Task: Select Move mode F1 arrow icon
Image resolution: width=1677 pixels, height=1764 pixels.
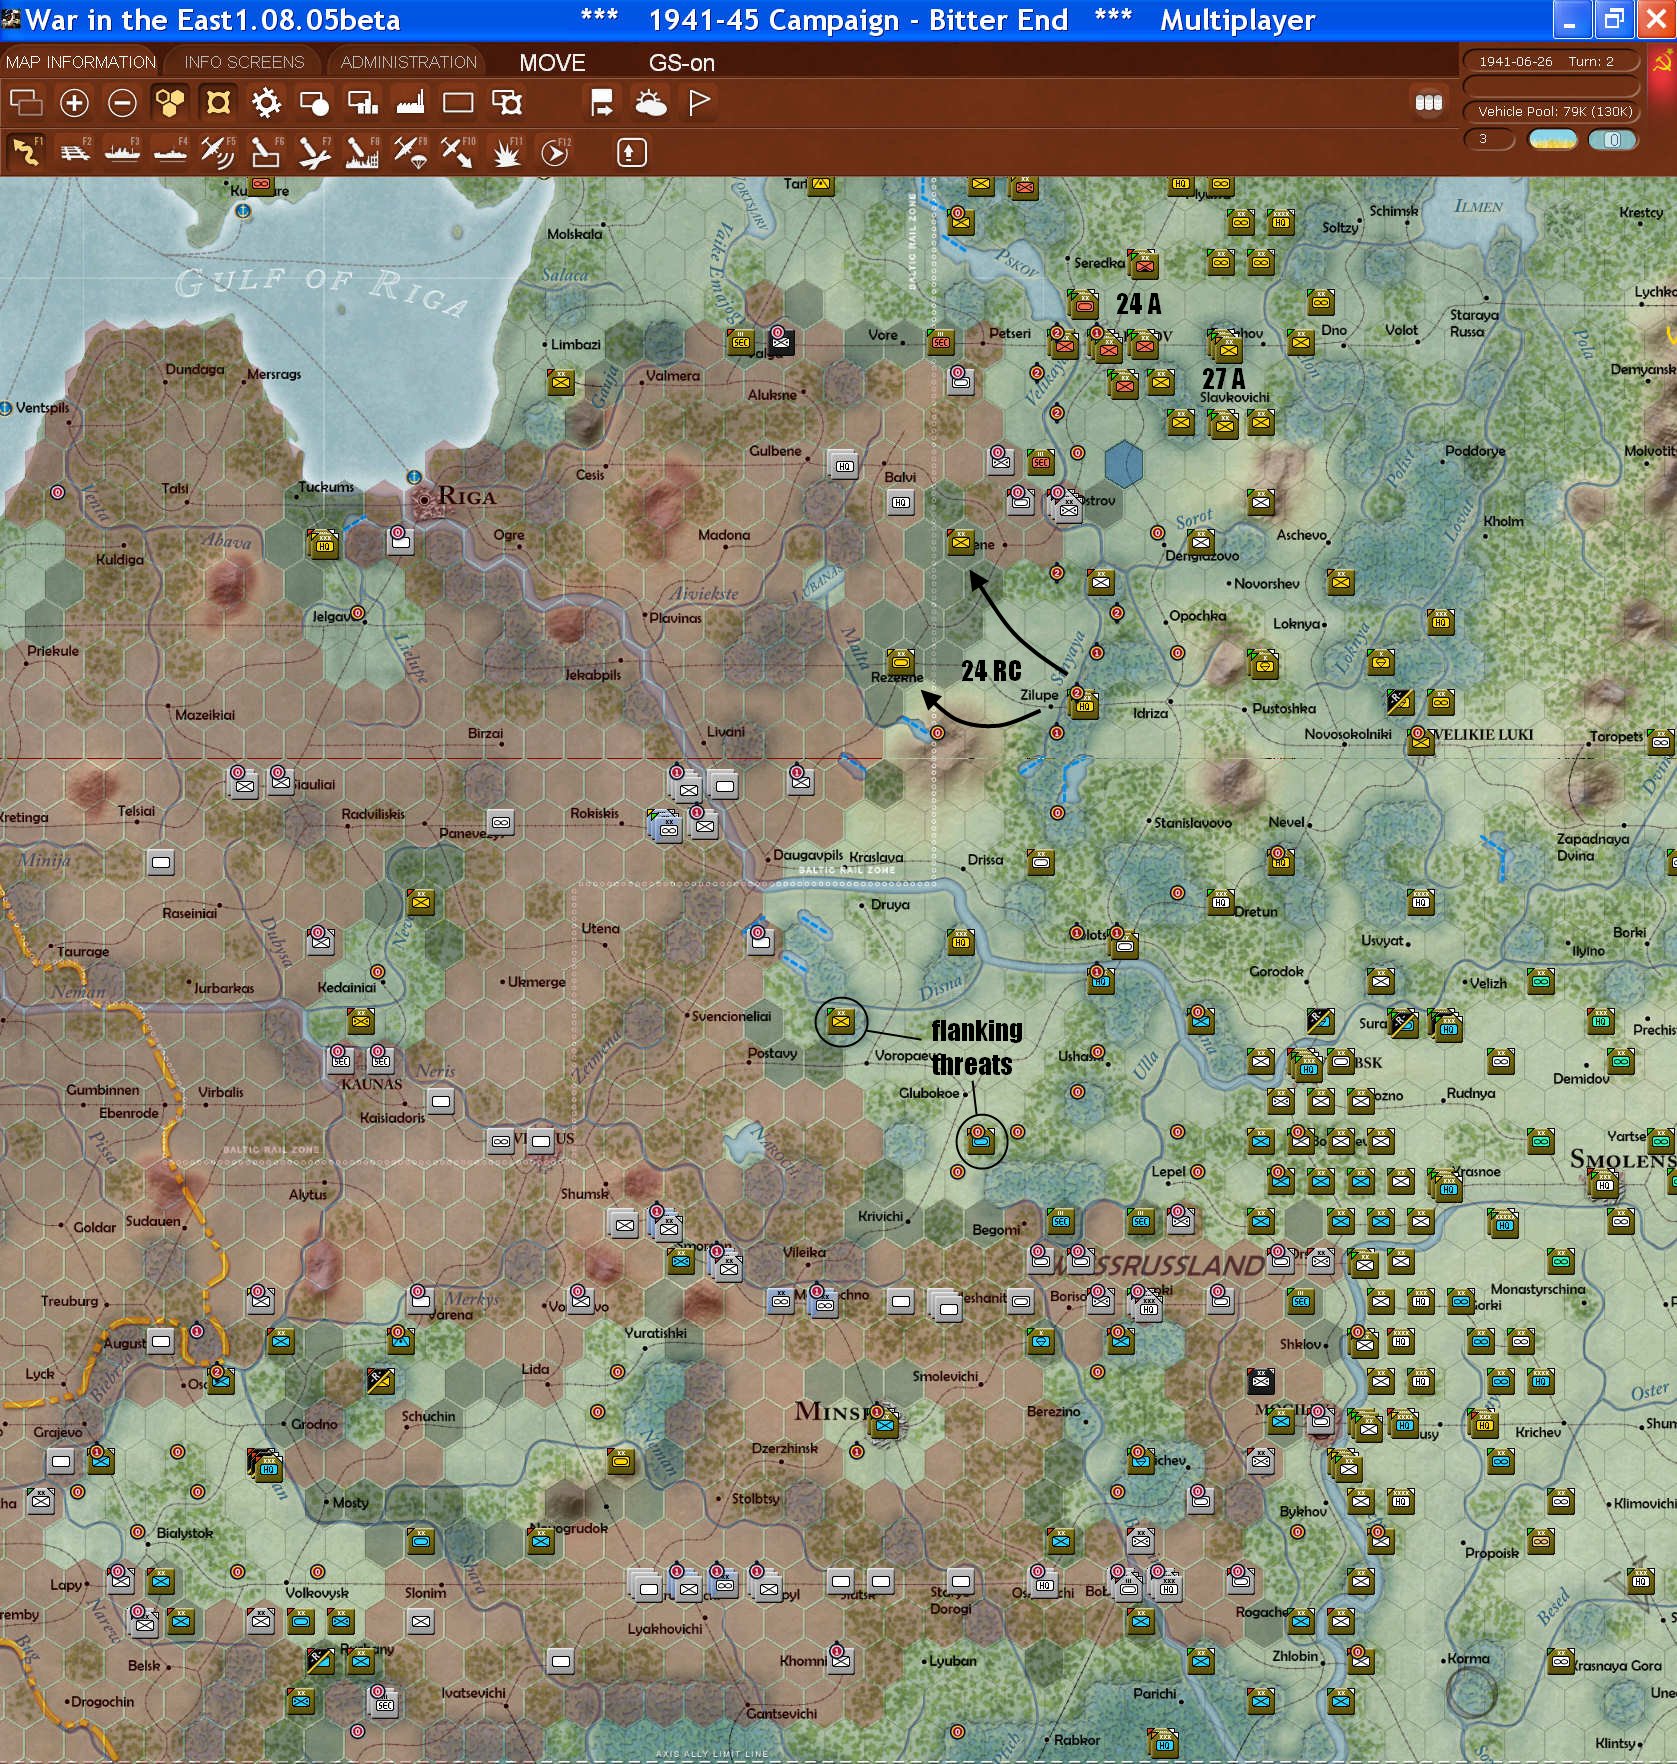Action: (x=25, y=152)
